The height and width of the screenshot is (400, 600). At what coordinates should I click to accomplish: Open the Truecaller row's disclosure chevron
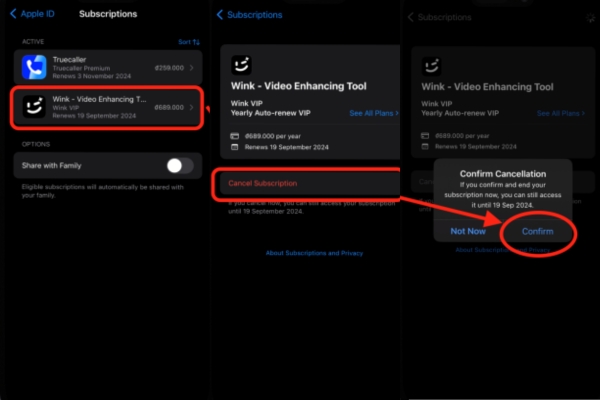point(193,67)
